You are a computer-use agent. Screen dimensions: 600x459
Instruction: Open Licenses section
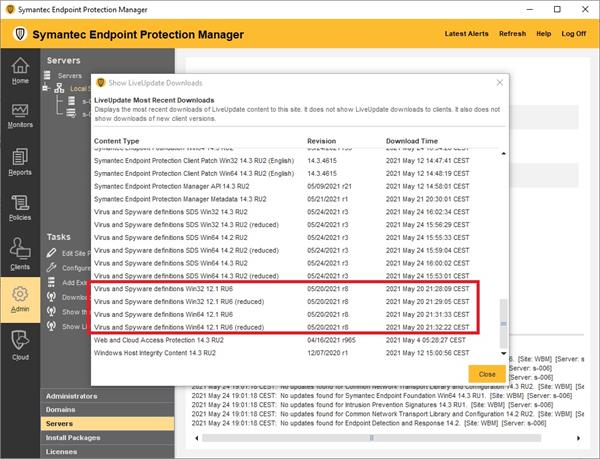107,452
